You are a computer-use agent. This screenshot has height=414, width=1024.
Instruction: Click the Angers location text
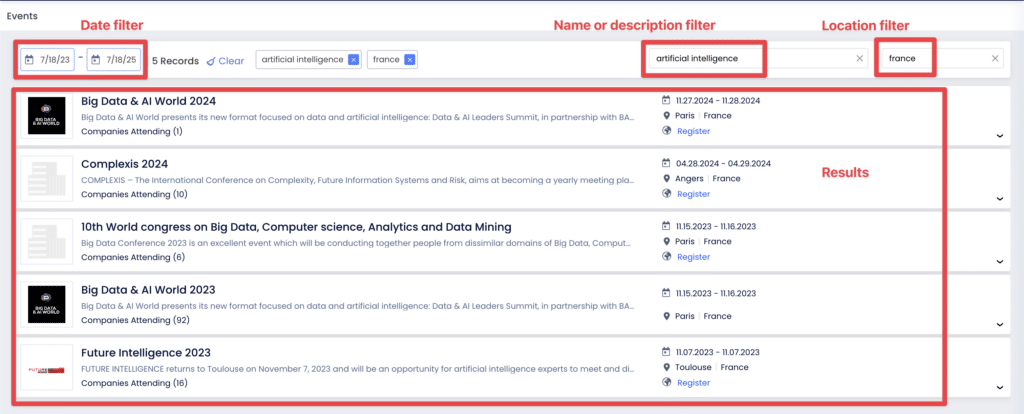coord(690,178)
